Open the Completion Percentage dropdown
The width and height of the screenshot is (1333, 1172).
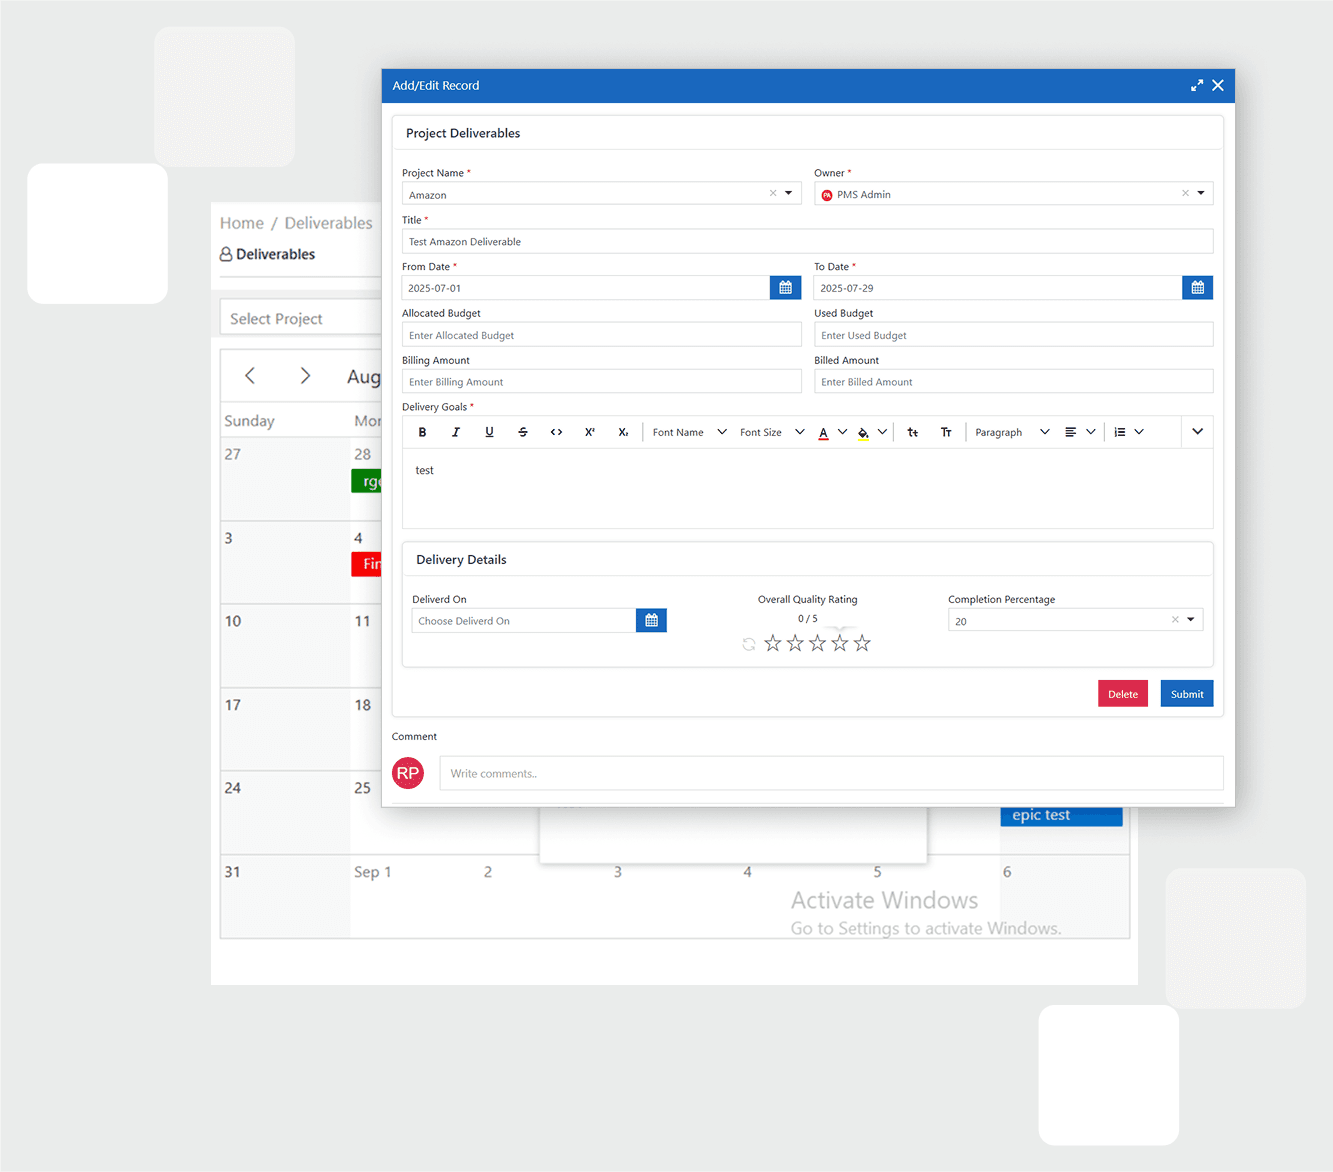click(x=1191, y=620)
